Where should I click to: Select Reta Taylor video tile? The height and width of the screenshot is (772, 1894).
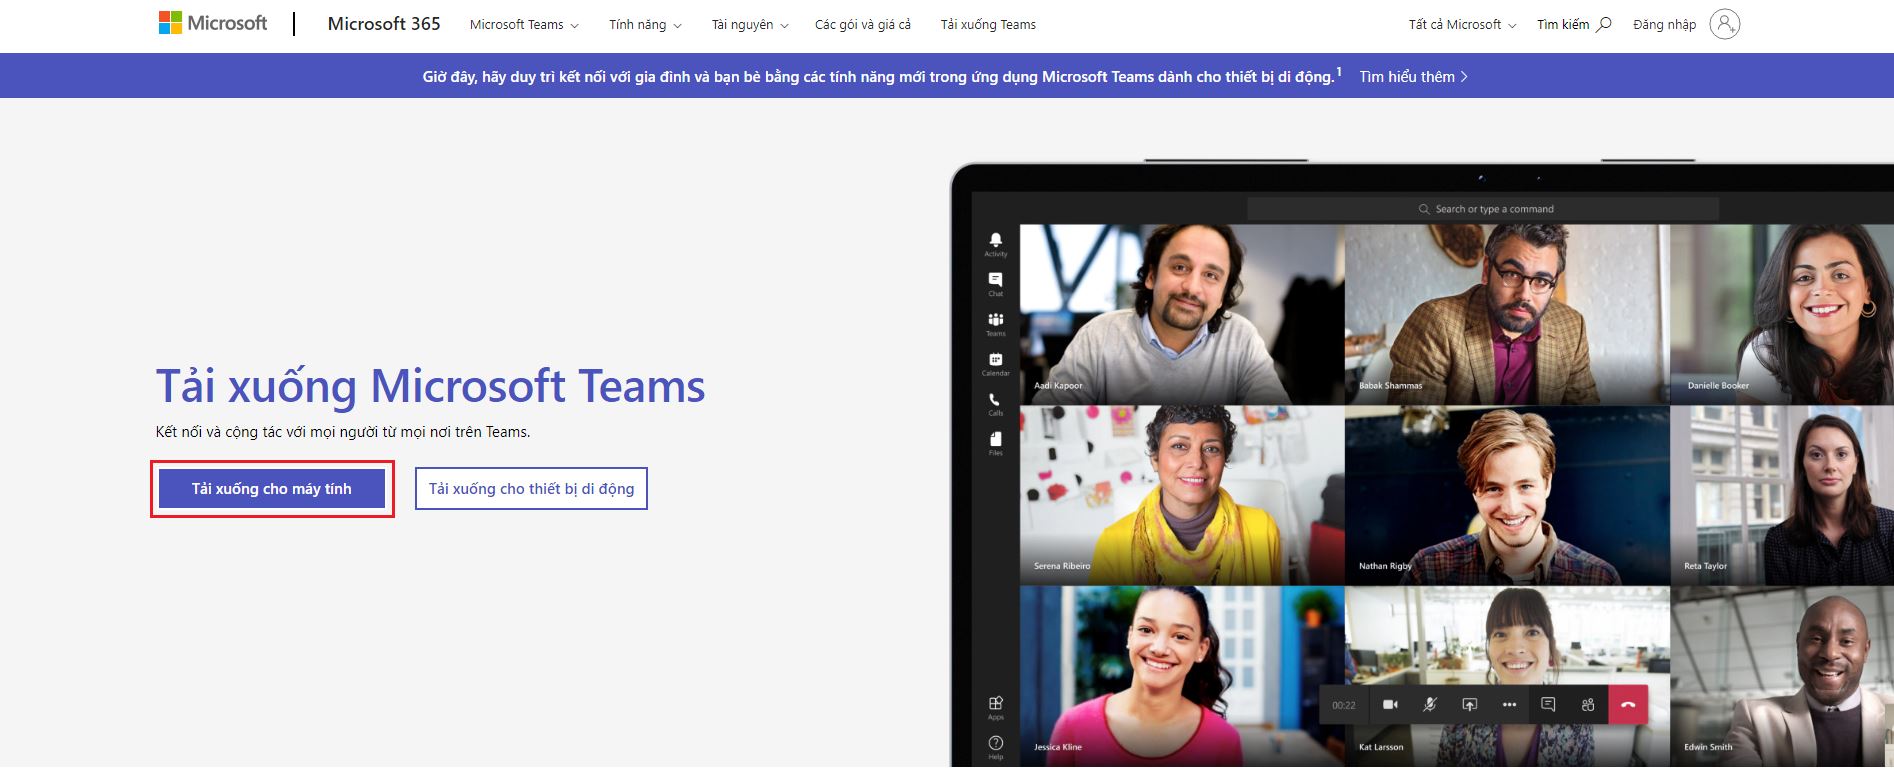click(x=1782, y=495)
